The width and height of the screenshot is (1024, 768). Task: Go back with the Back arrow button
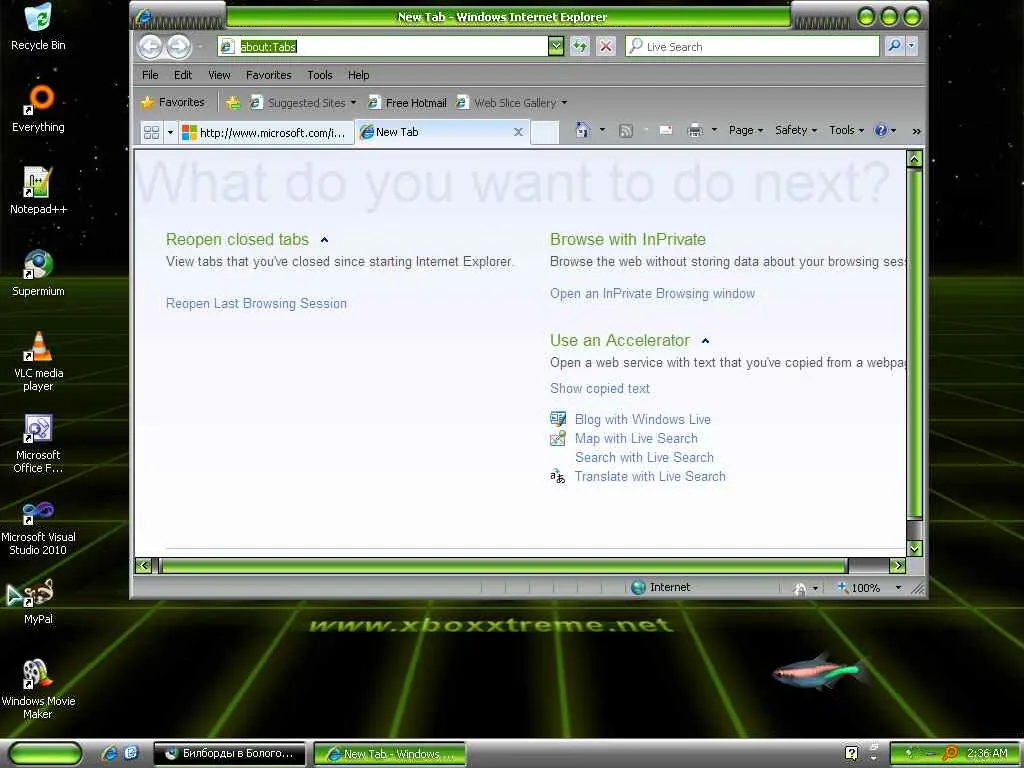point(150,46)
